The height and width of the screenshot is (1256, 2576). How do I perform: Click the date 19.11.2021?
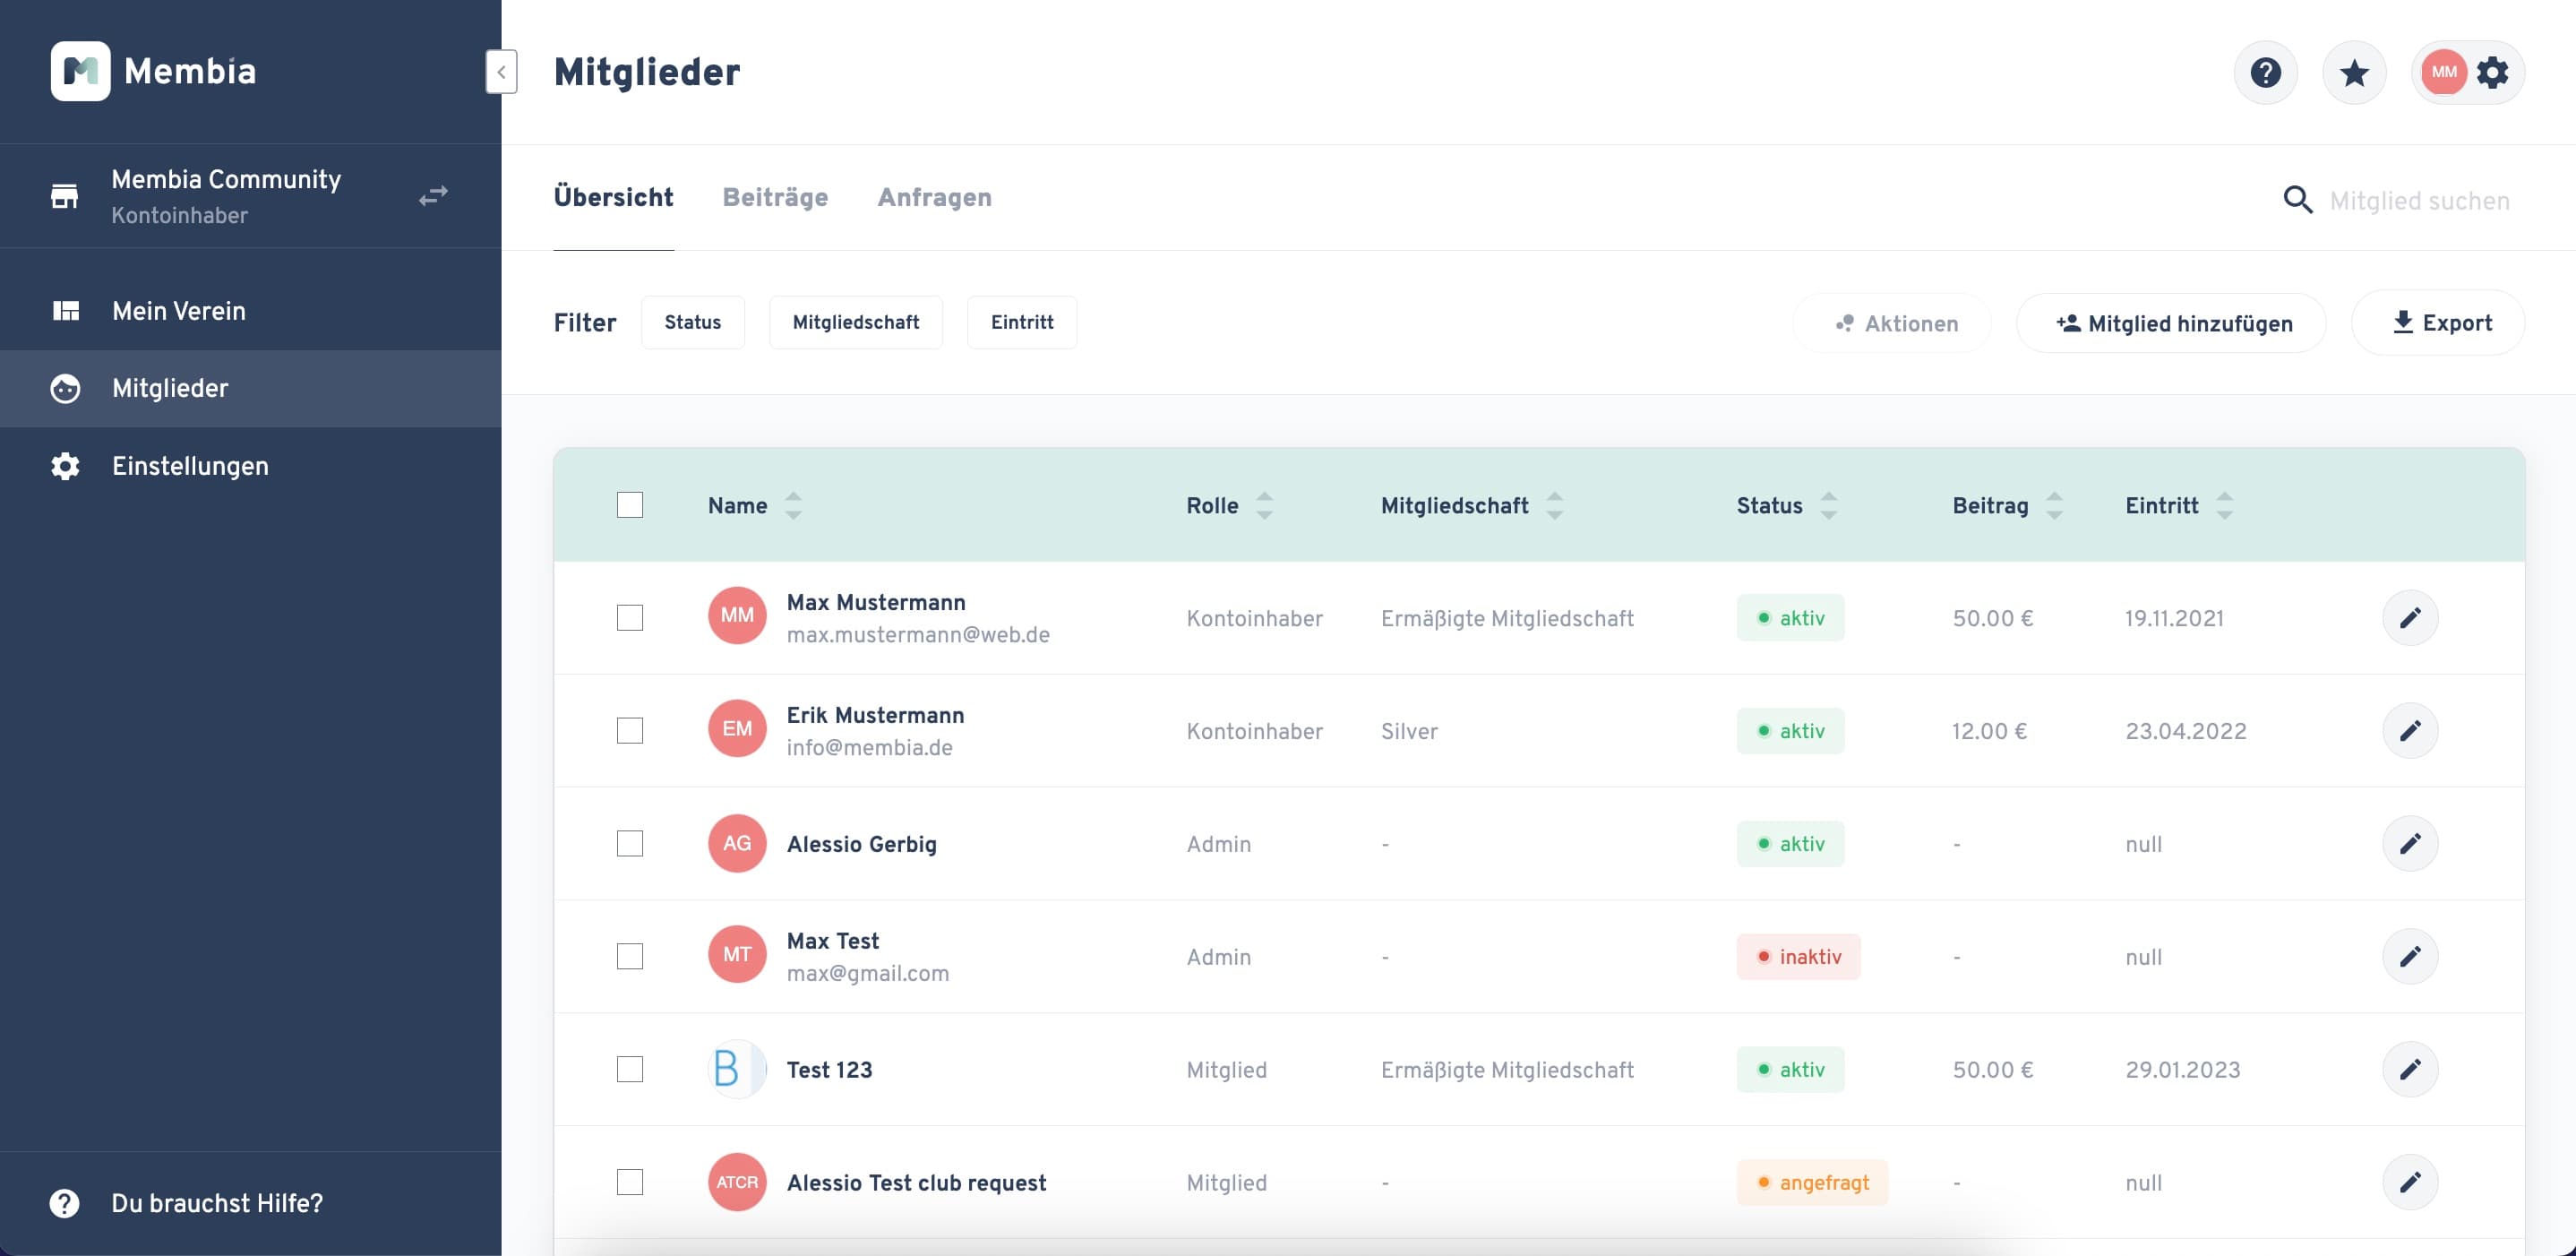click(x=2174, y=618)
